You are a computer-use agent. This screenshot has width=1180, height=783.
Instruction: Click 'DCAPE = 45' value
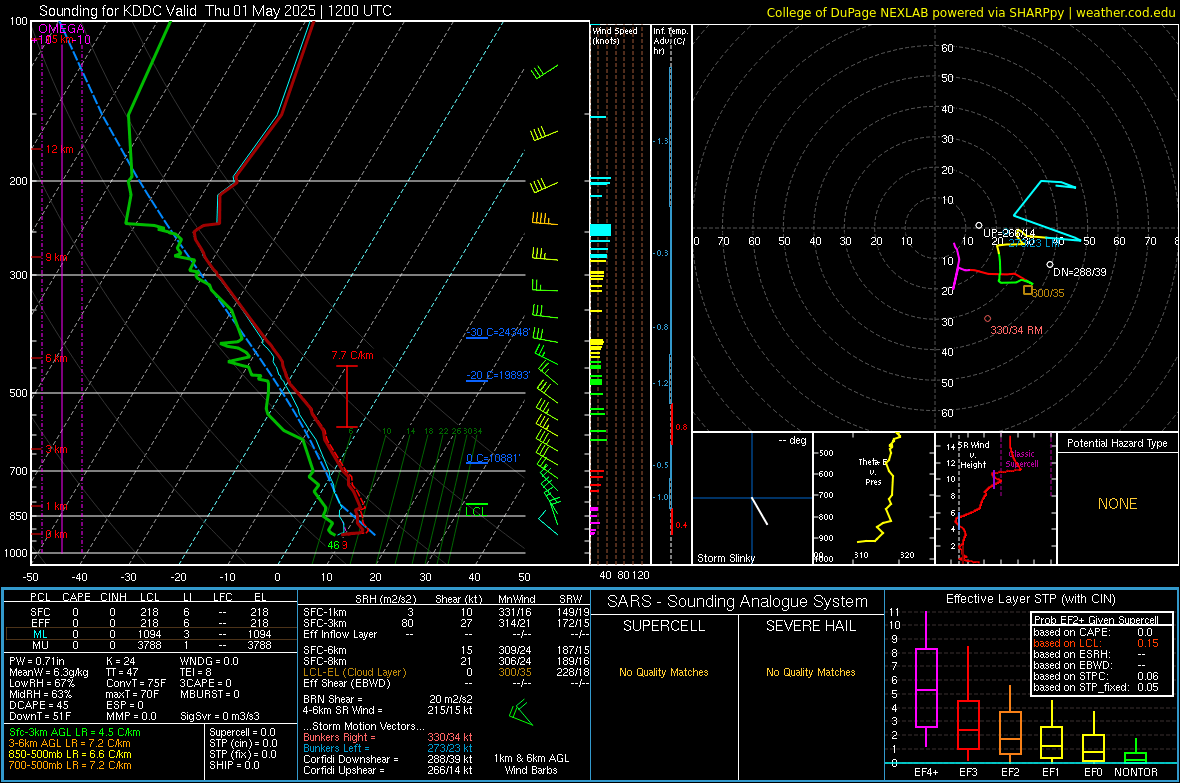(39, 705)
